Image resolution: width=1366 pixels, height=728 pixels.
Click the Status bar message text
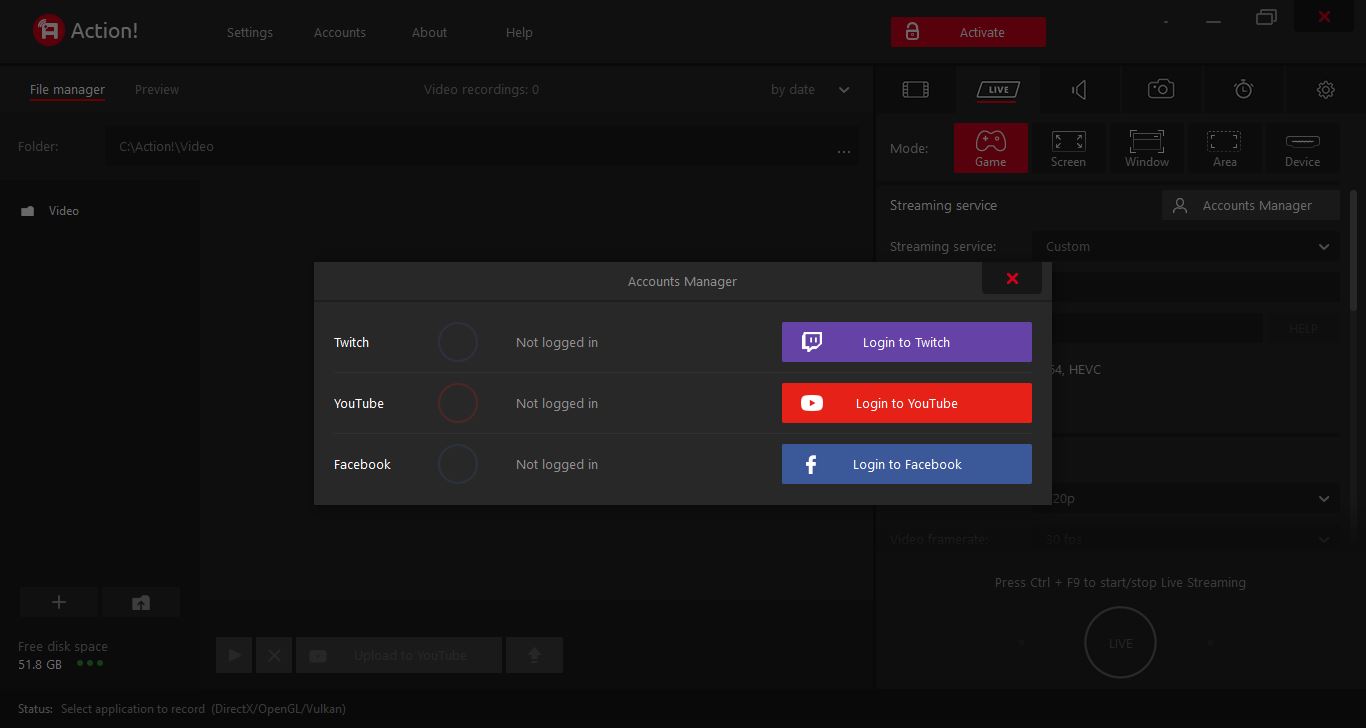tap(203, 708)
